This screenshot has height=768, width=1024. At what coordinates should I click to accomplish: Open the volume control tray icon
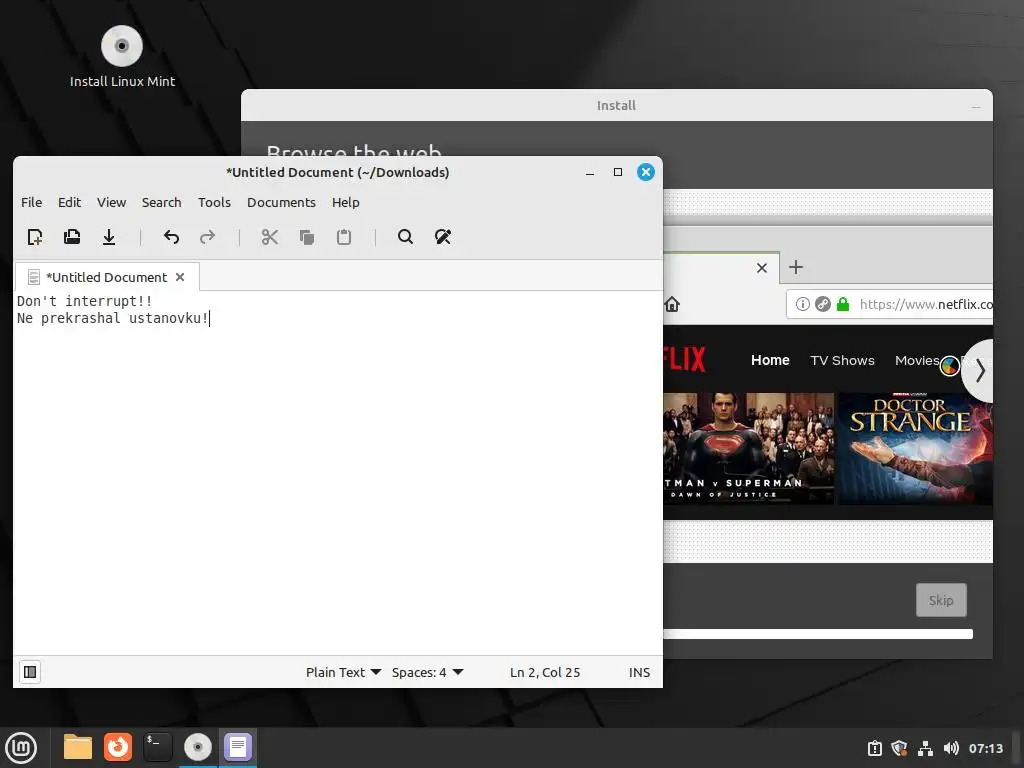coord(951,748)
